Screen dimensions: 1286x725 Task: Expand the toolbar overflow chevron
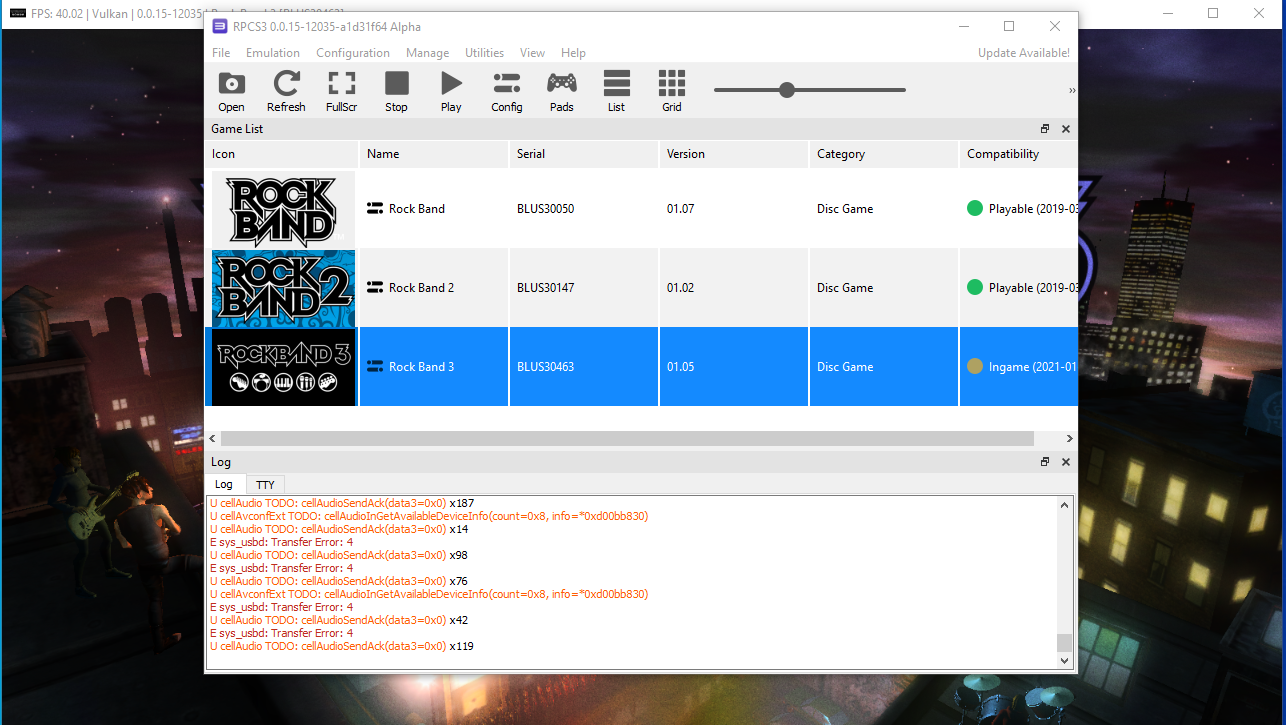1072,91
